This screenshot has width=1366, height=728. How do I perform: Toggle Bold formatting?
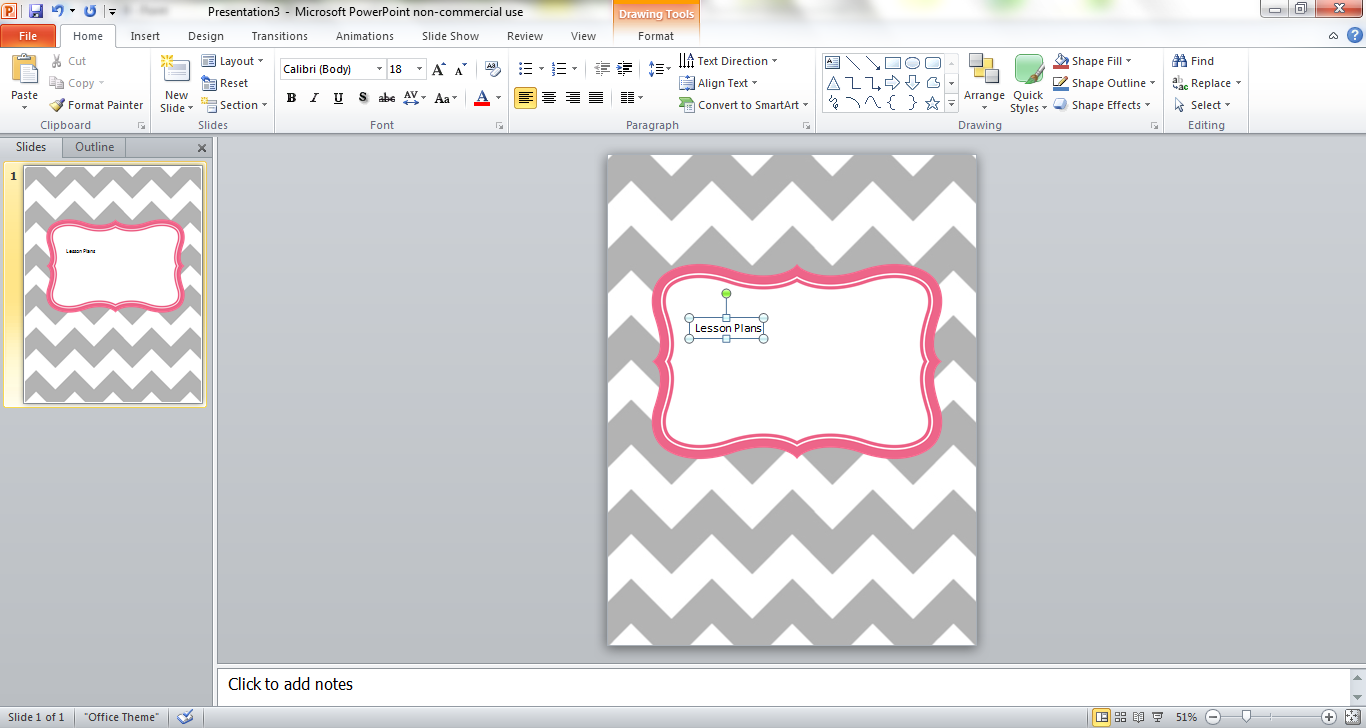tap(291, 98)
